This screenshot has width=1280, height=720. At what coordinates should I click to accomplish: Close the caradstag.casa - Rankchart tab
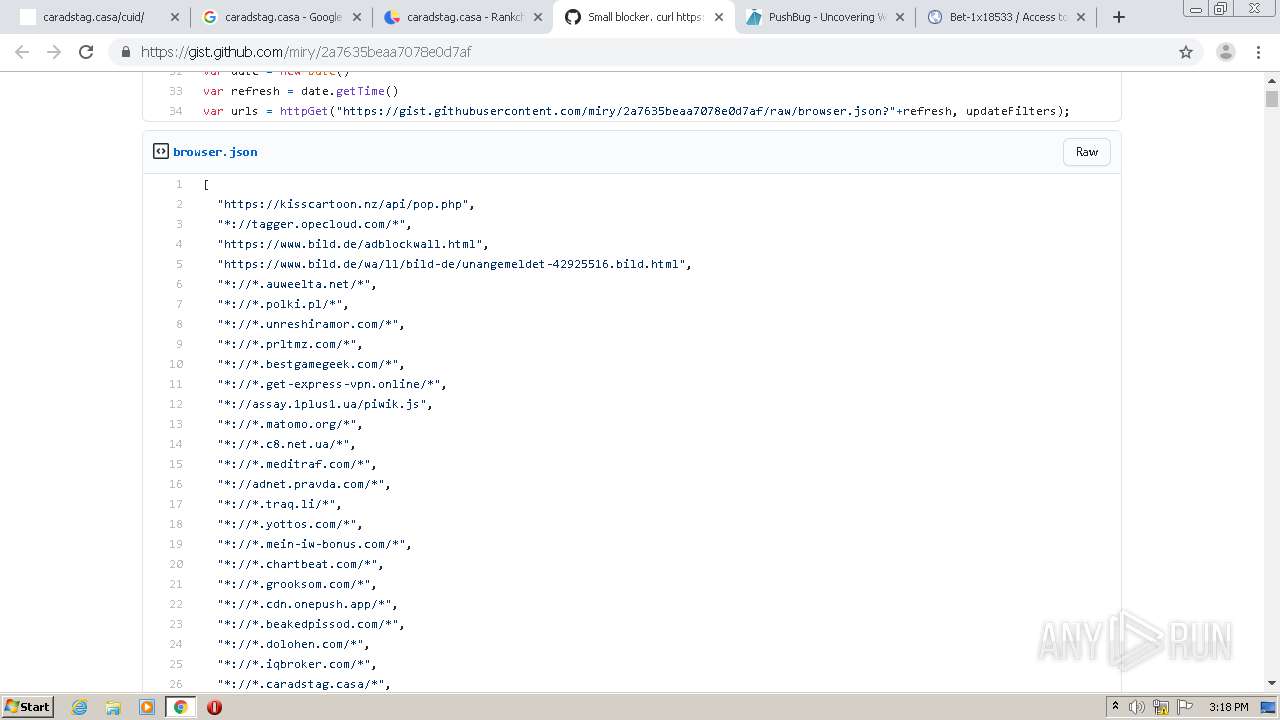[538, 17]
